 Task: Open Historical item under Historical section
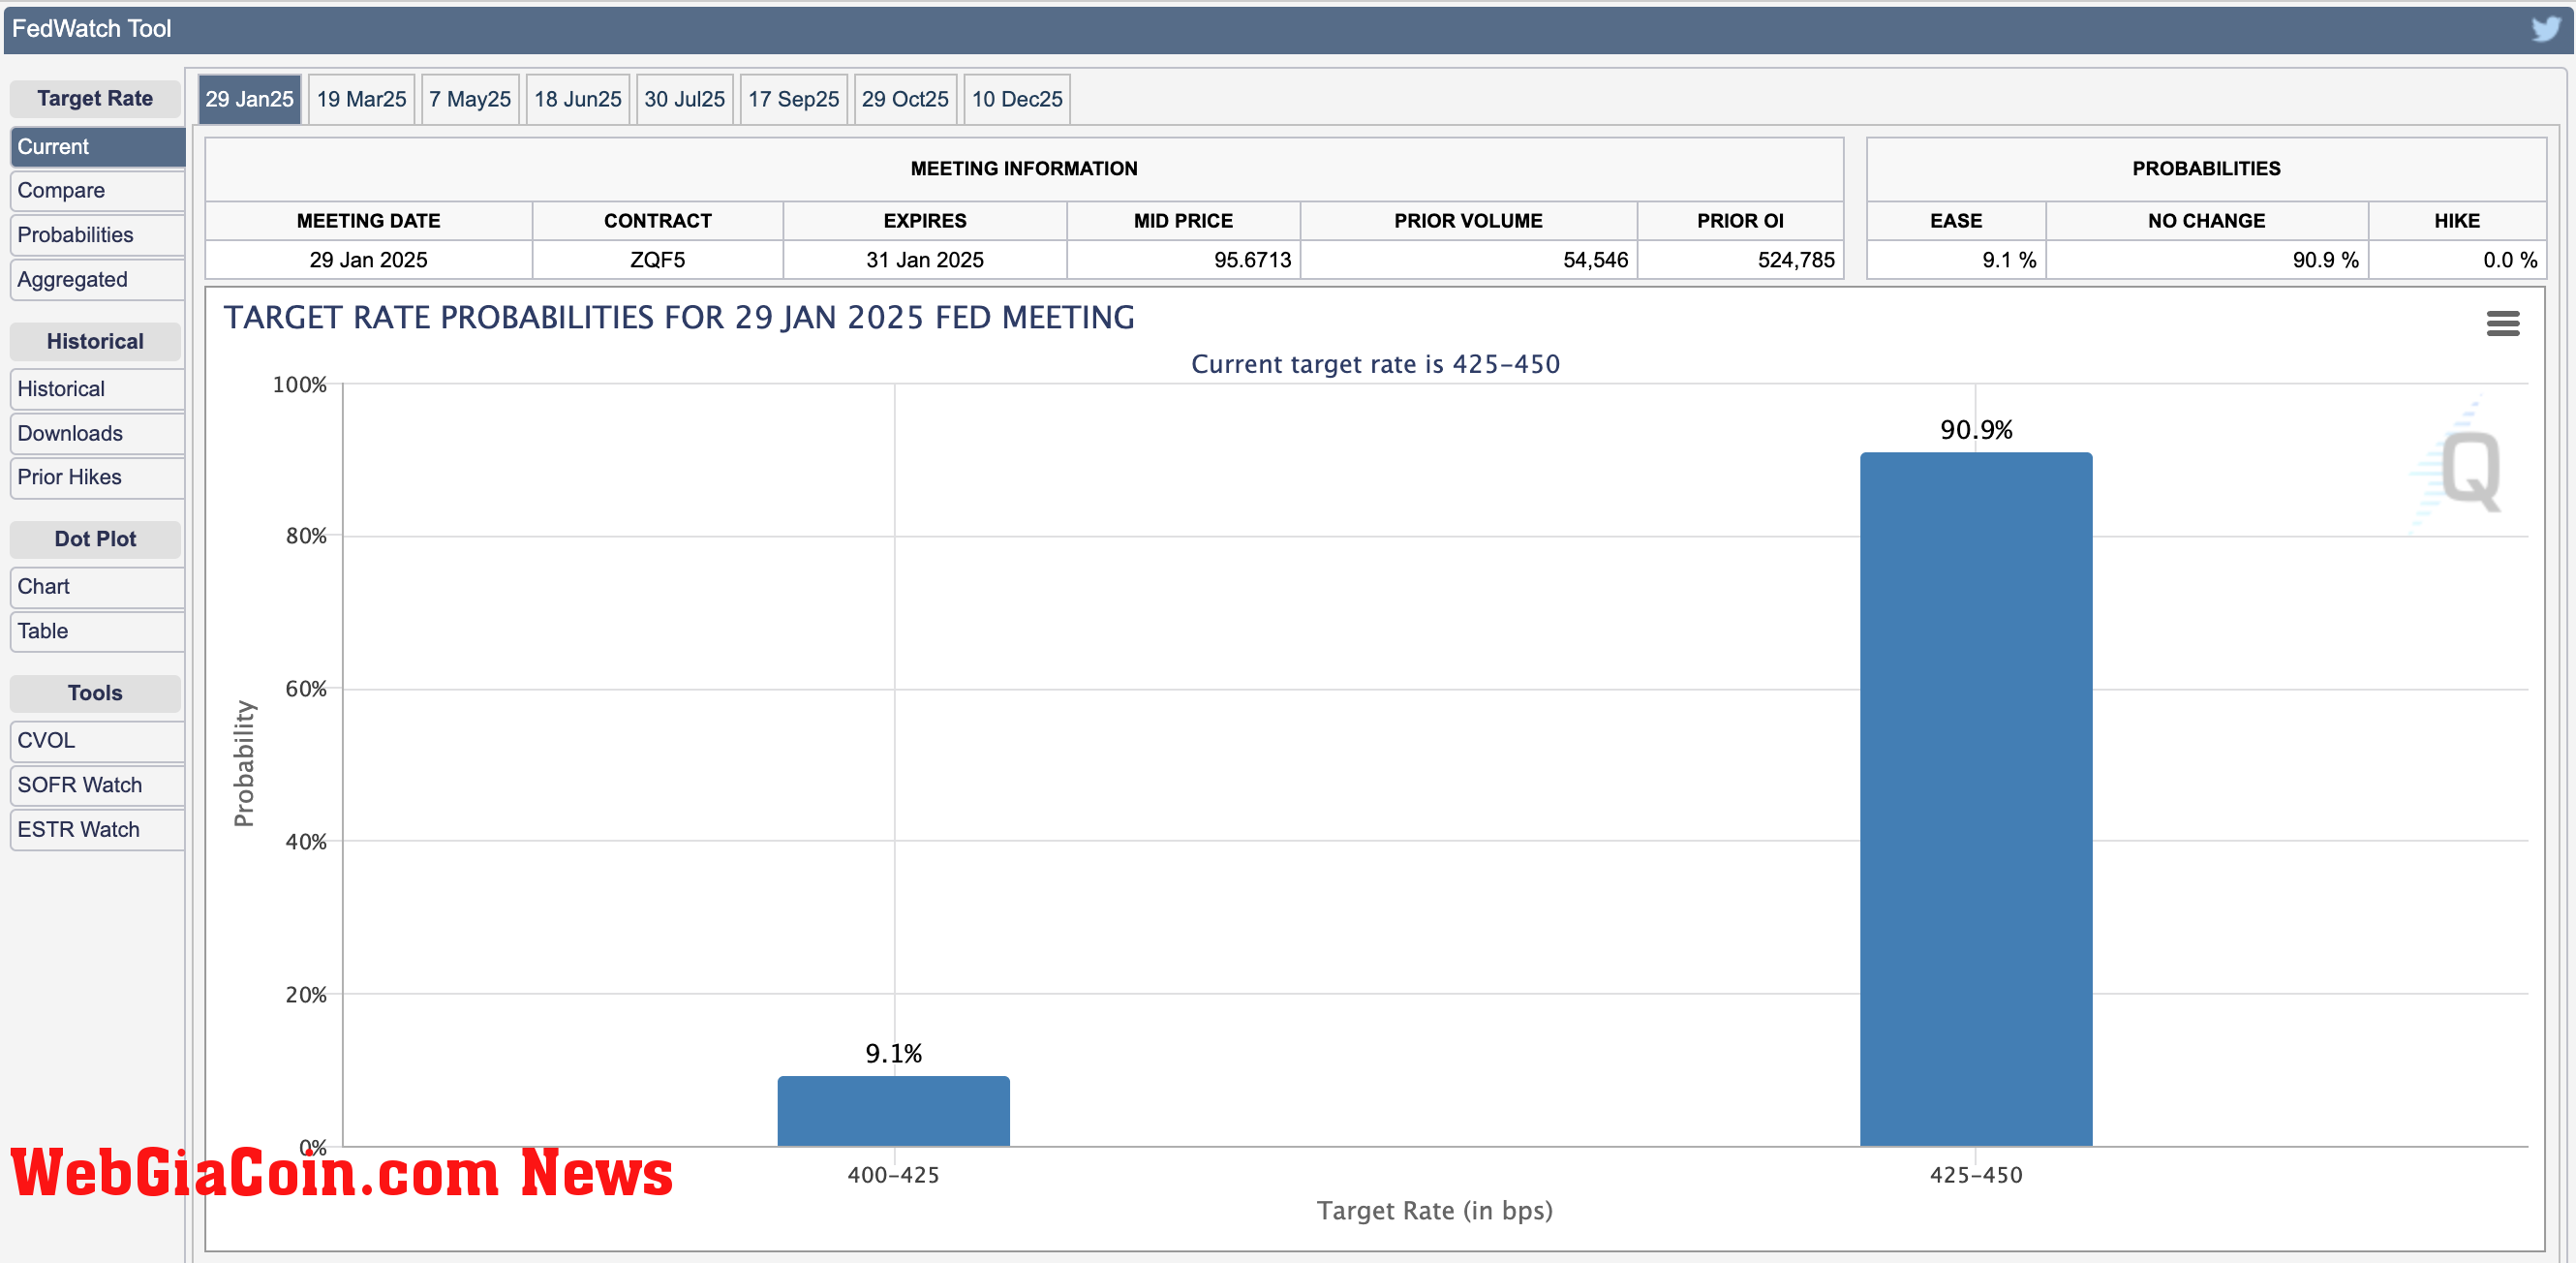tap(97, 389)
